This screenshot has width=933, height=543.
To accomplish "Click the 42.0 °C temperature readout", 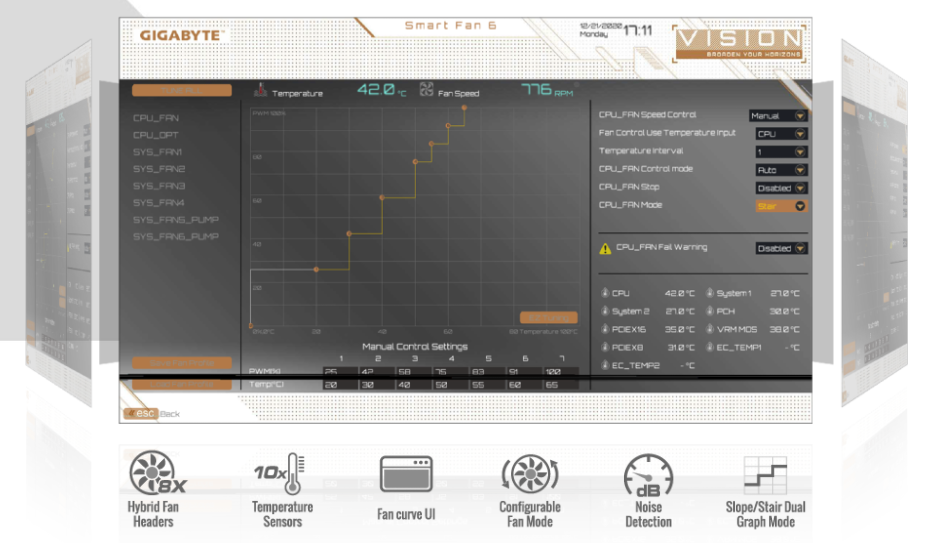I will coord(382,90).
